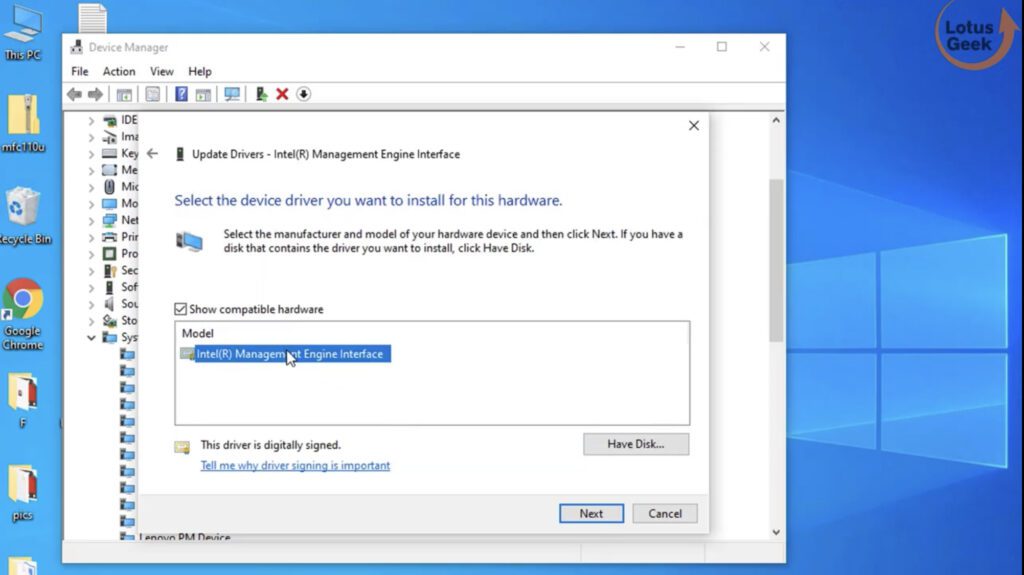
Task: Collapse the Sys tree node
Action: point(91,338)
